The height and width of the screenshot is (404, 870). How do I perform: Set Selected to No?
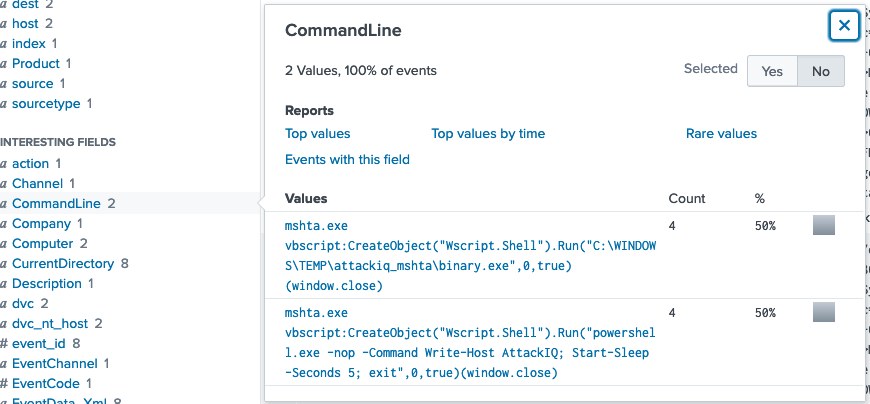coord(820,71)
